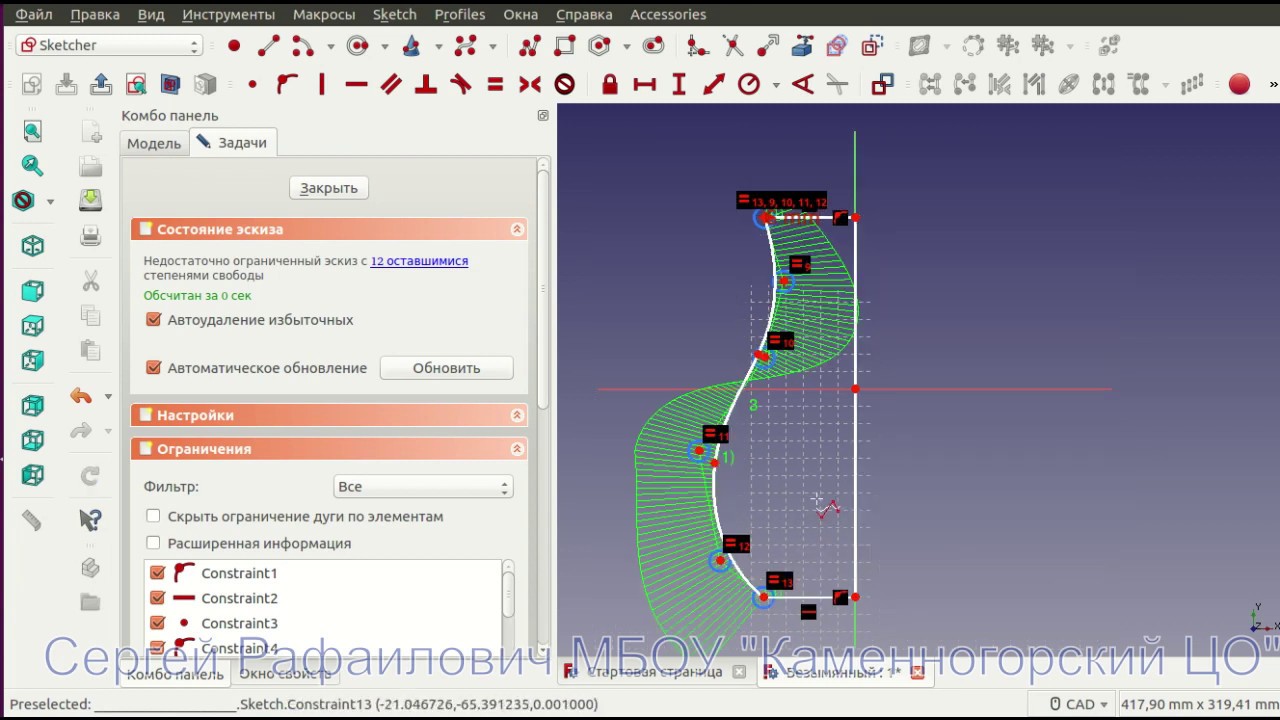Apply Perpendicular constraint
Viewport: 1280px width, 720px height.
426,85
